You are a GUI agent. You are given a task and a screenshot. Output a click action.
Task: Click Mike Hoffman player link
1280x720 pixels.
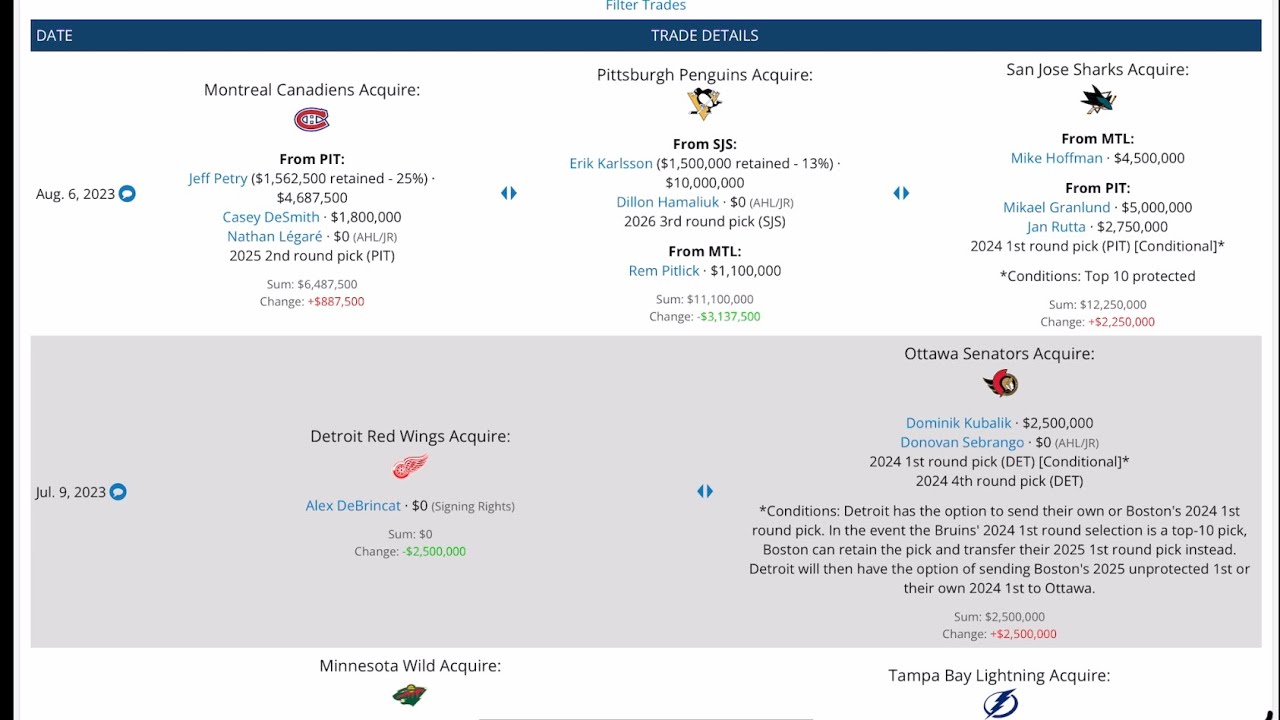coord(1056,158)
